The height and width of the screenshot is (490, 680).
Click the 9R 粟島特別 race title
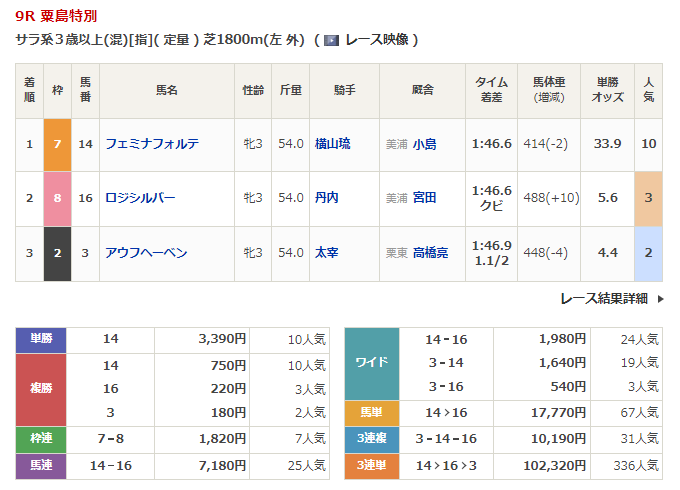pyautogui.click(x=56, y=17)
